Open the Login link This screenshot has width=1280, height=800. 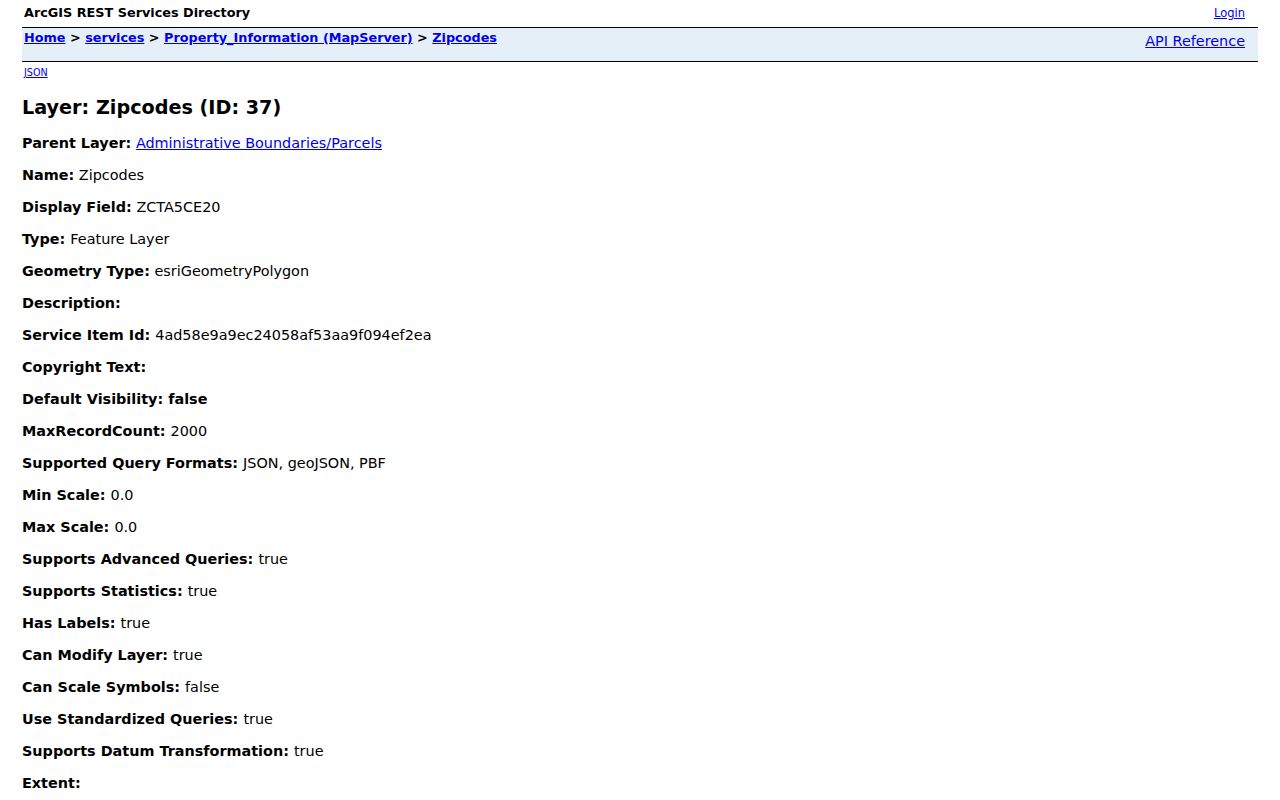(1229, 13)
